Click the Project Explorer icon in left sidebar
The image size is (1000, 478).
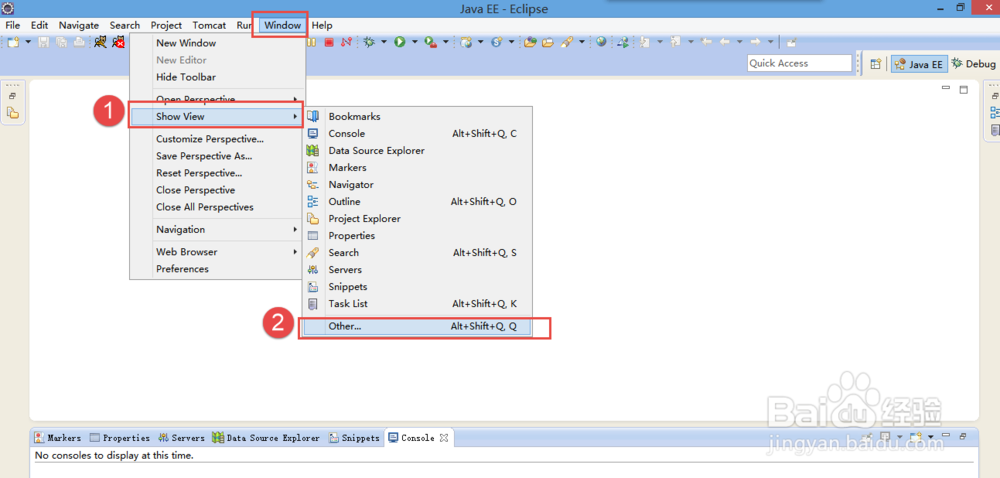(x=13, y=113)
